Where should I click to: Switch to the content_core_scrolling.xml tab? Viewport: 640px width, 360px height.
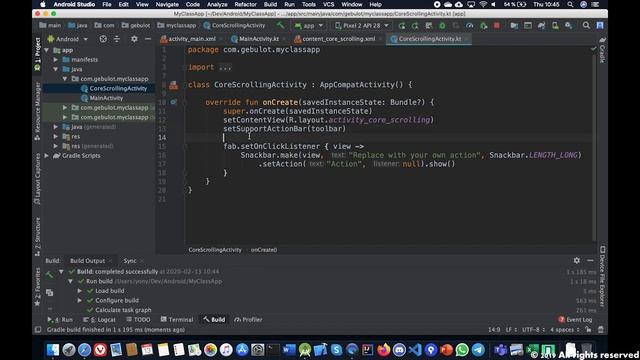pyautogui.click(x=338, y=39)
